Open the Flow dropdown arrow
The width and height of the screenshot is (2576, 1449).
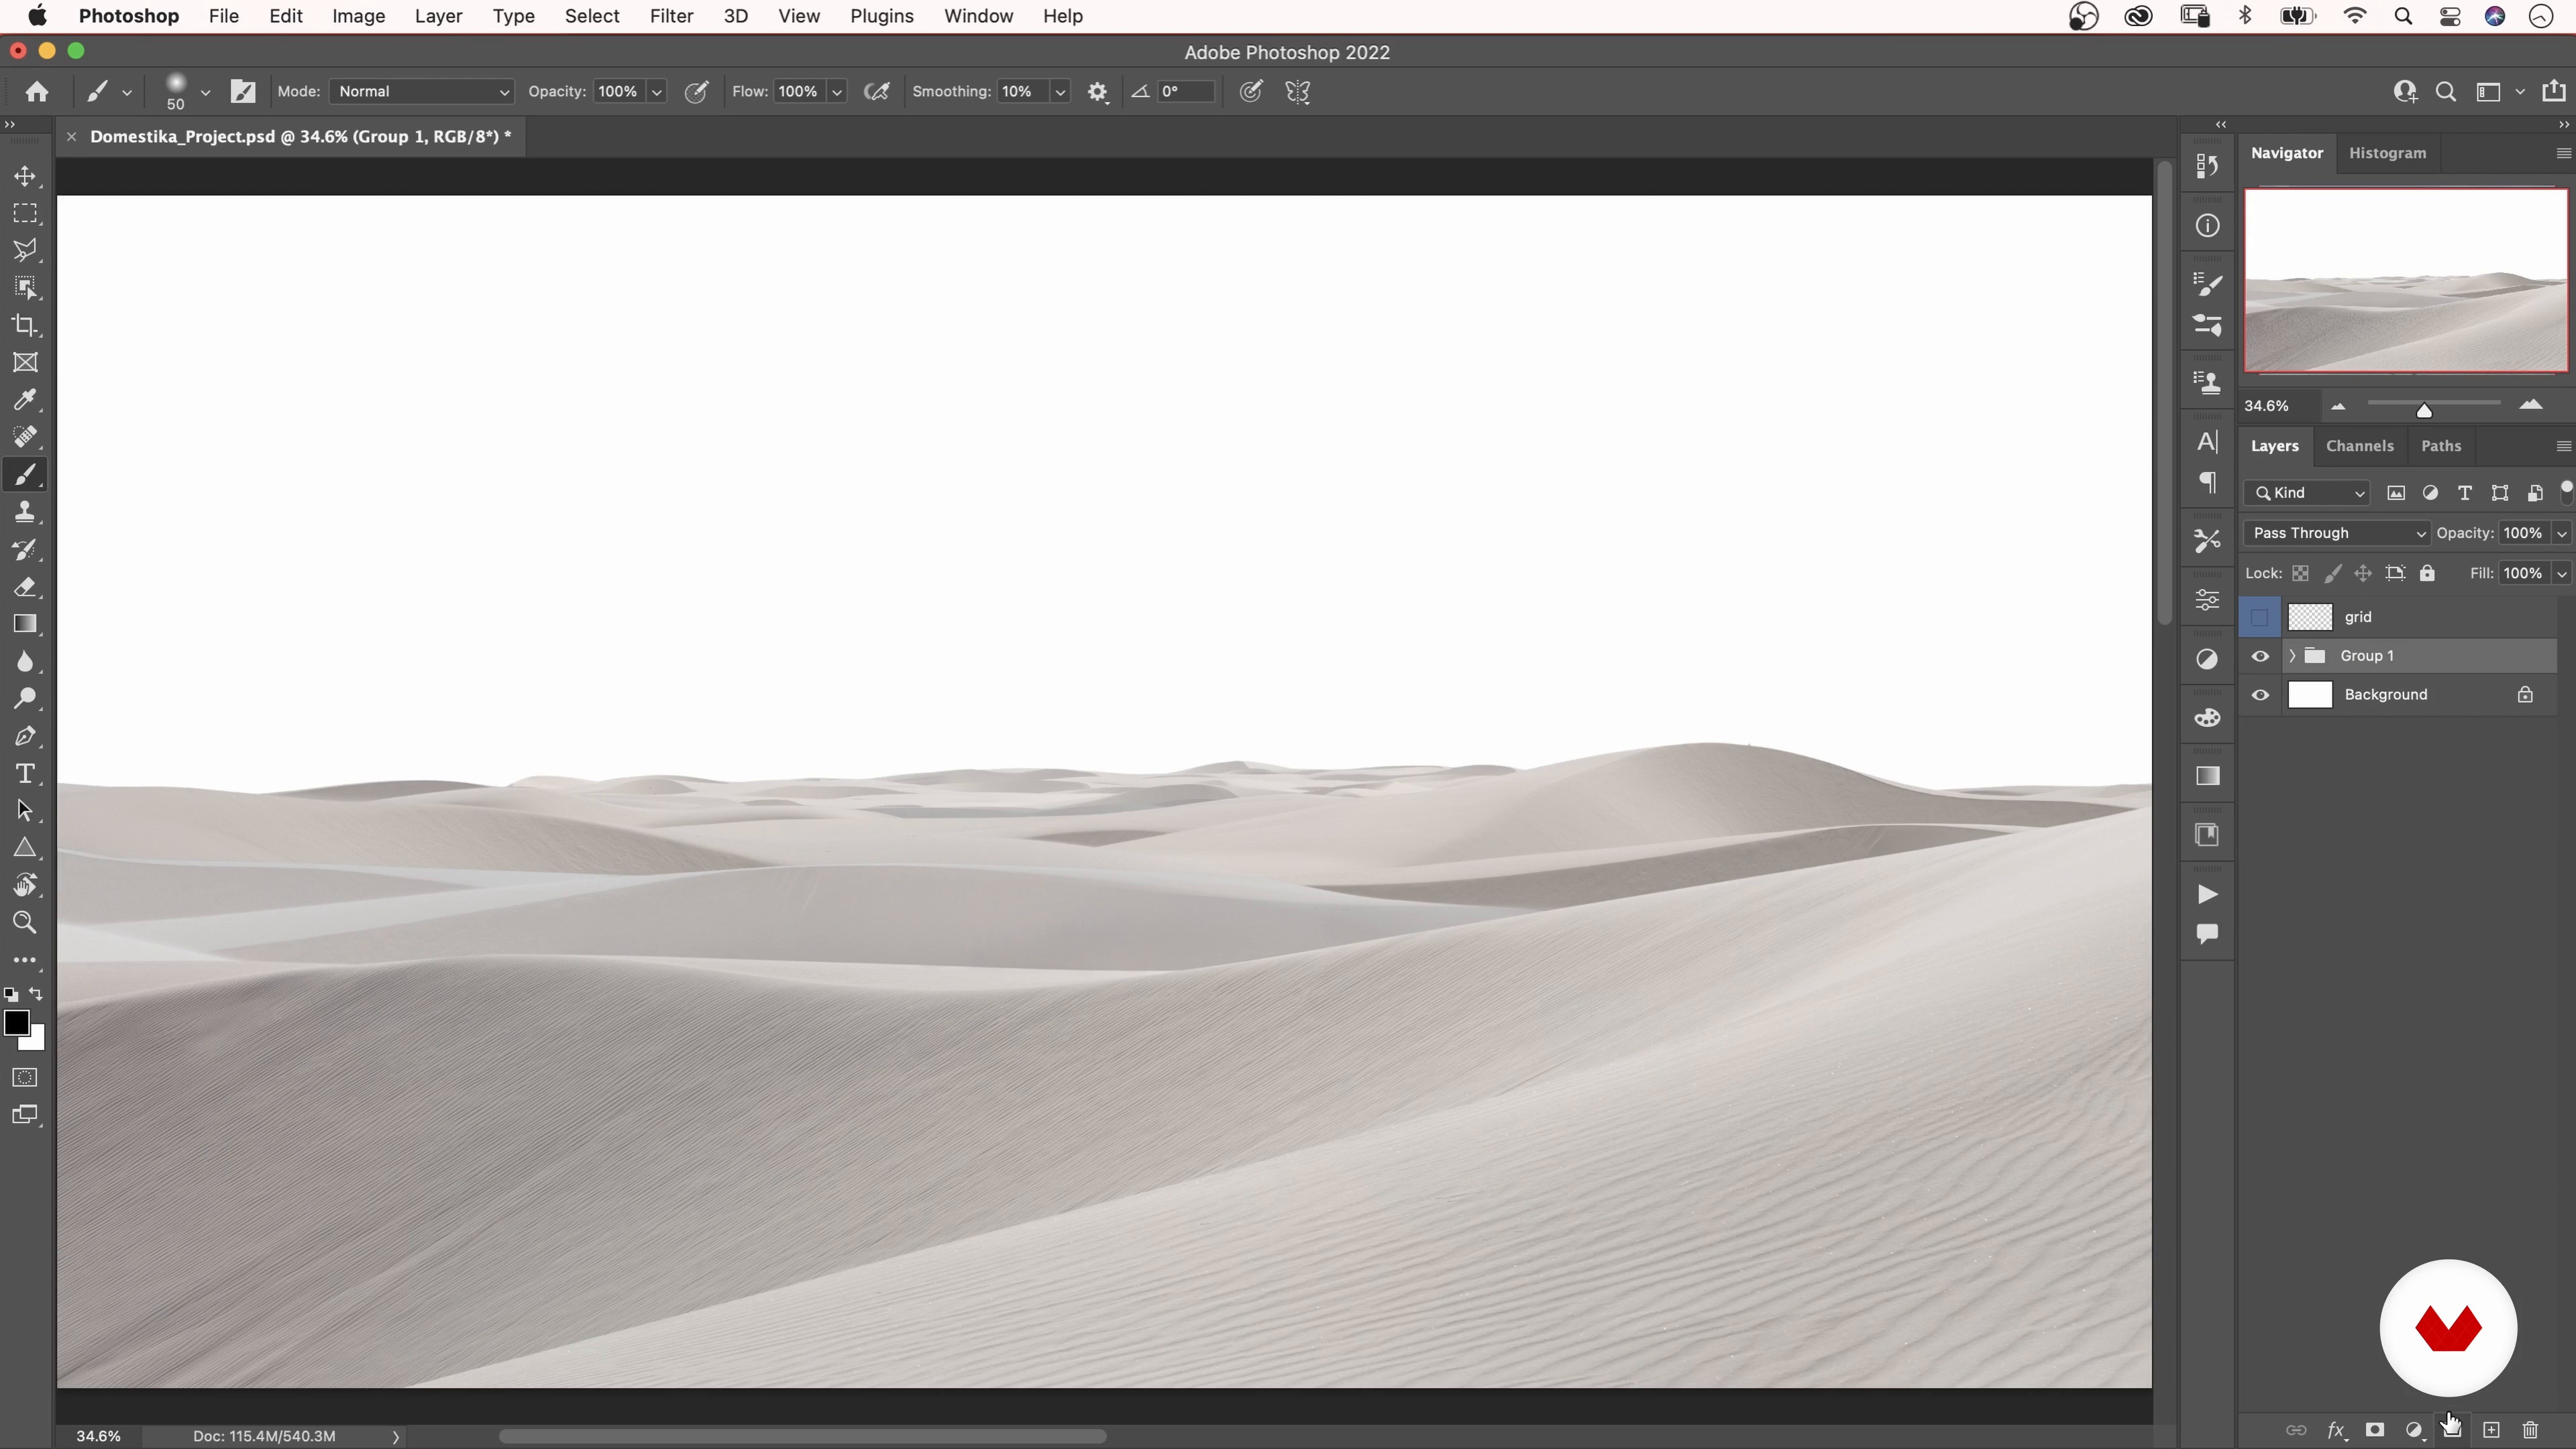point(837,92)
